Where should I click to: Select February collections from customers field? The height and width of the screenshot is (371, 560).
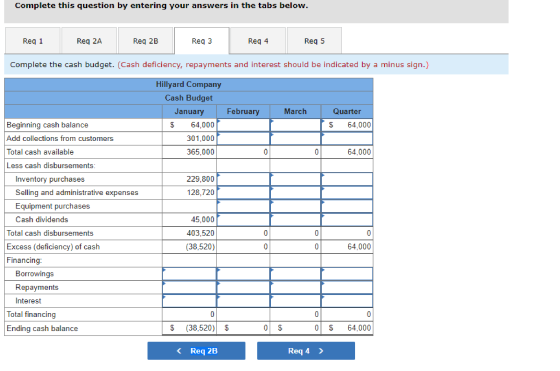coord(243,139)
